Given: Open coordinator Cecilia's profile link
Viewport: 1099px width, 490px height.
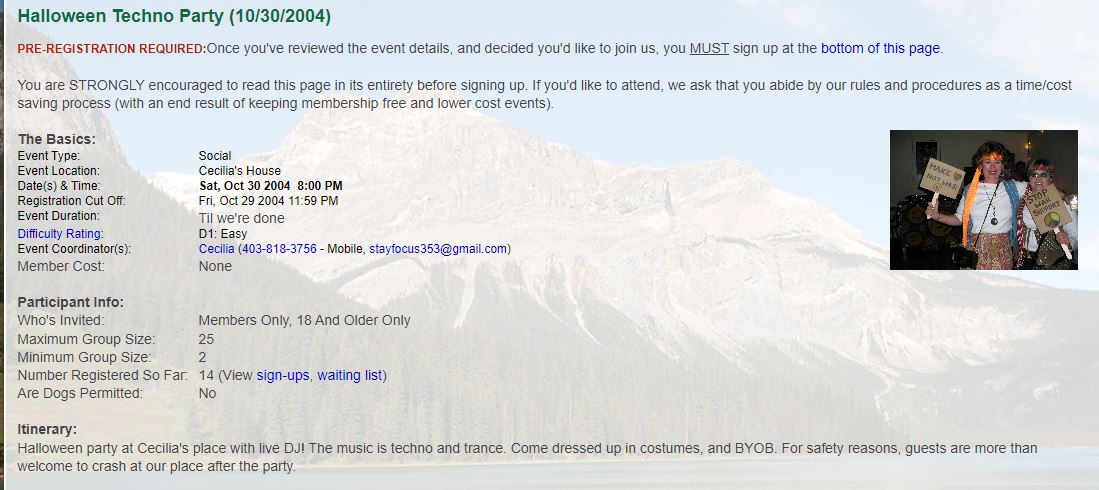Looking at the screenshot, I should click(217, 249).
